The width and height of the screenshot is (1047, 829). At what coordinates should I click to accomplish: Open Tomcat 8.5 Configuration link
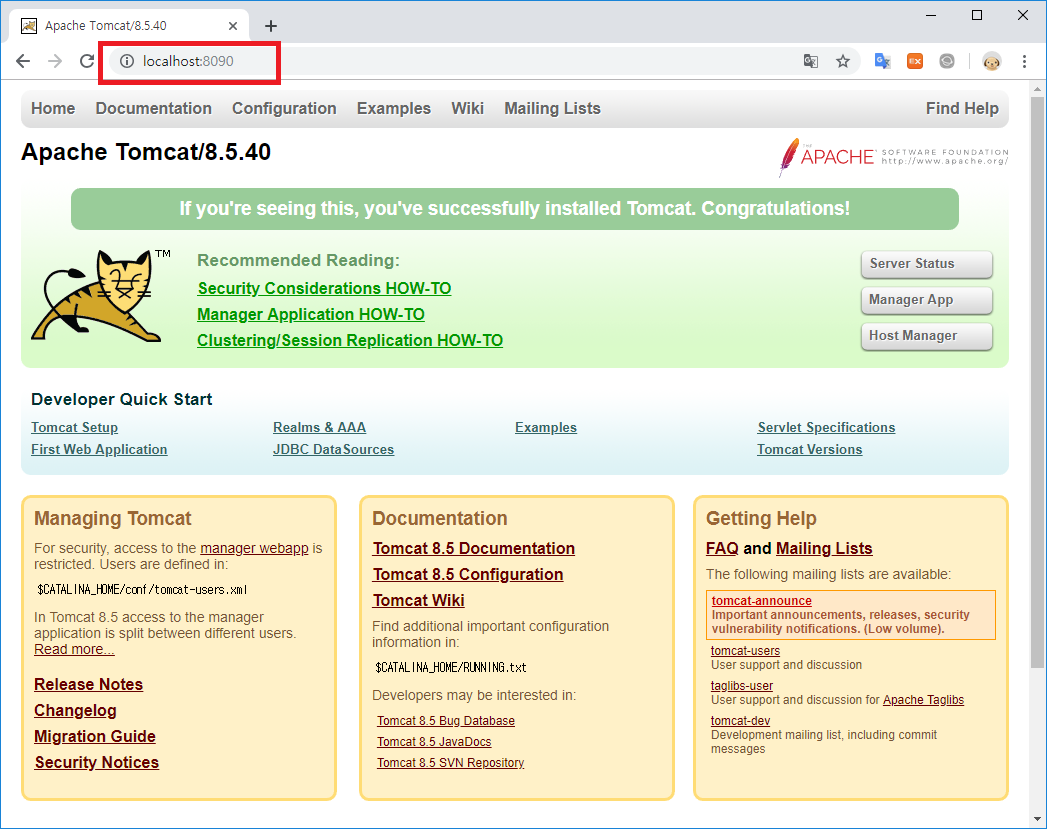click(468, 574)
